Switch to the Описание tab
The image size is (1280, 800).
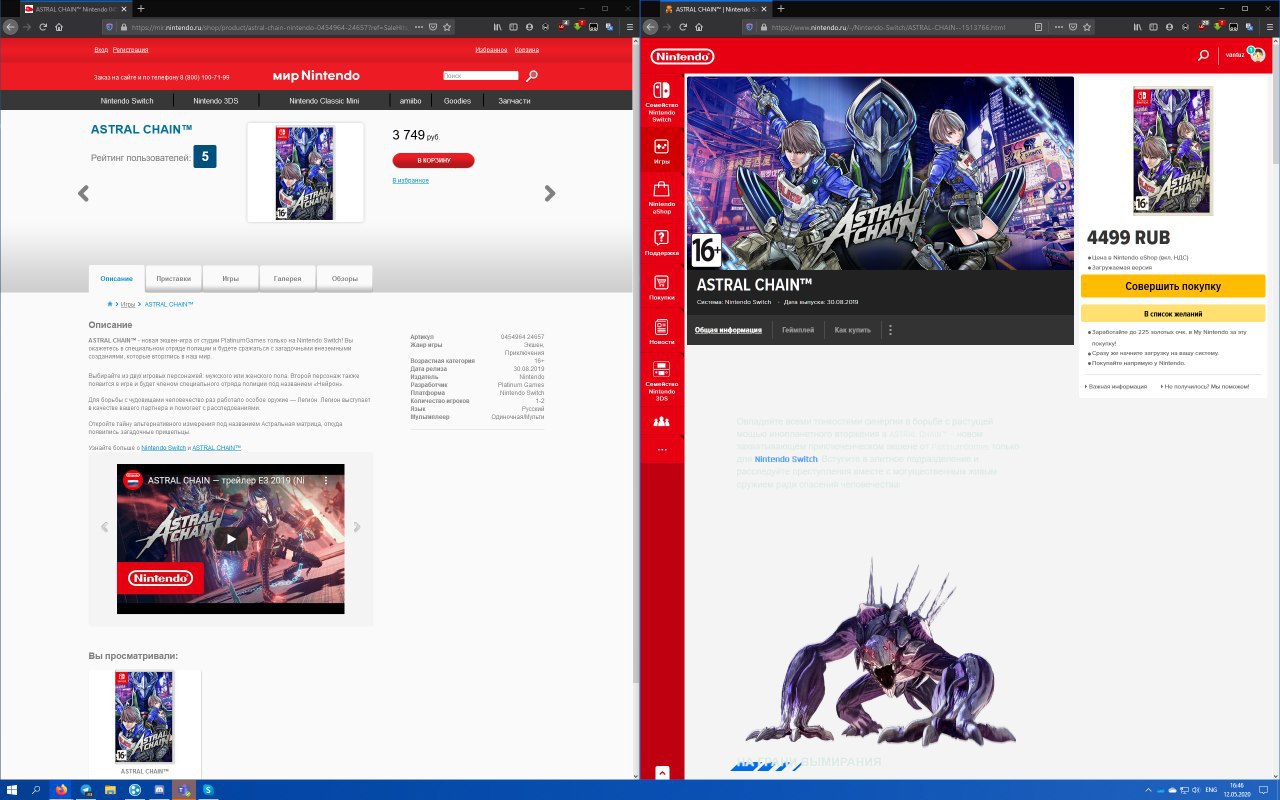point(117,279)
